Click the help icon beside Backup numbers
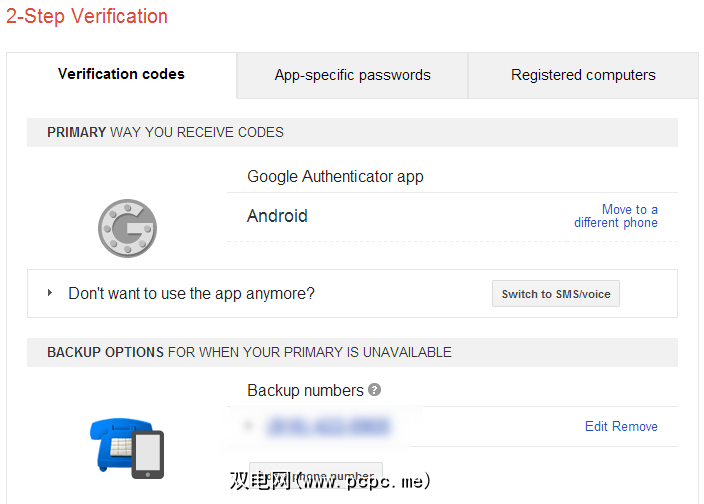Screen dimensions: 704x504 (374, 390)
